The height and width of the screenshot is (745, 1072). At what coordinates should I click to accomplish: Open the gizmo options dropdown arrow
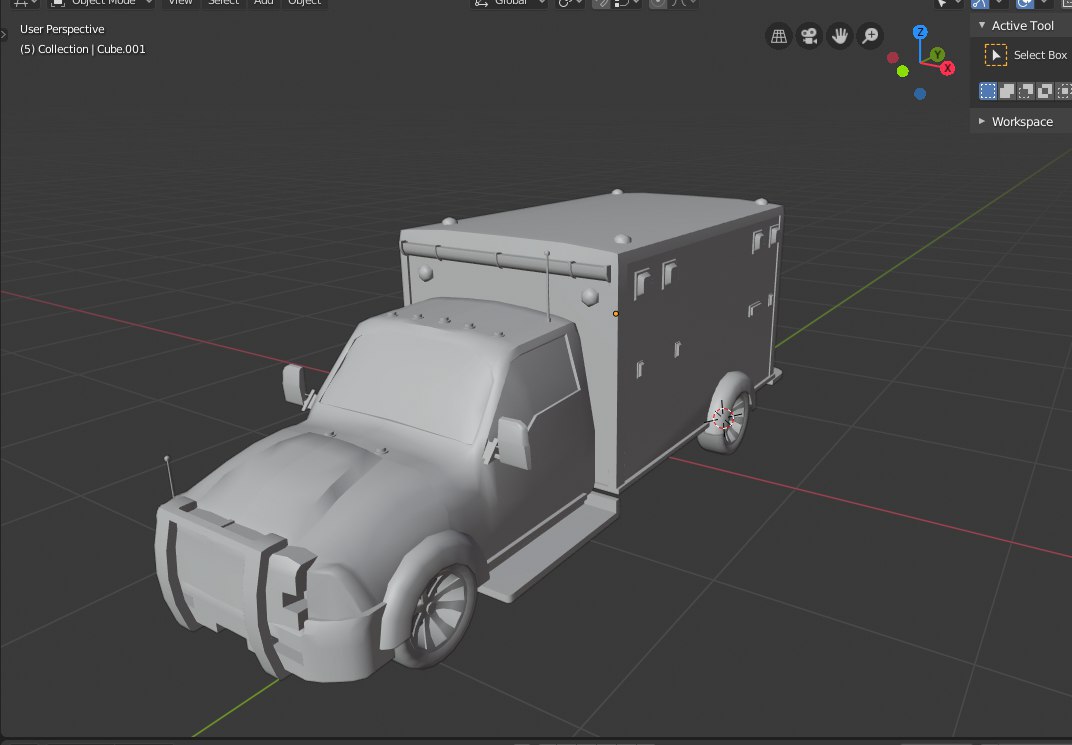pyautogui.click(x=999, y=3)
